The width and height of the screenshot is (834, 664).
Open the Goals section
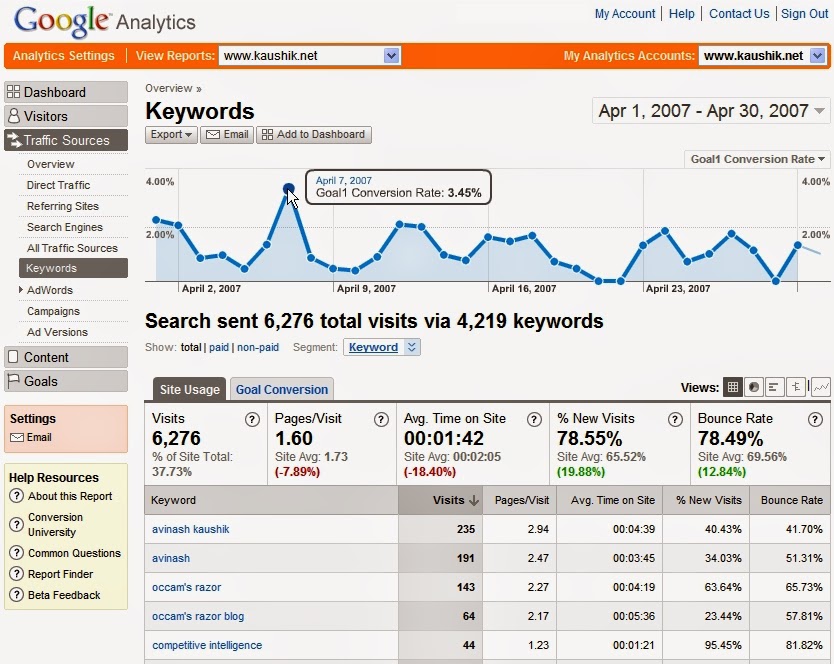click(x=66, y=381)
